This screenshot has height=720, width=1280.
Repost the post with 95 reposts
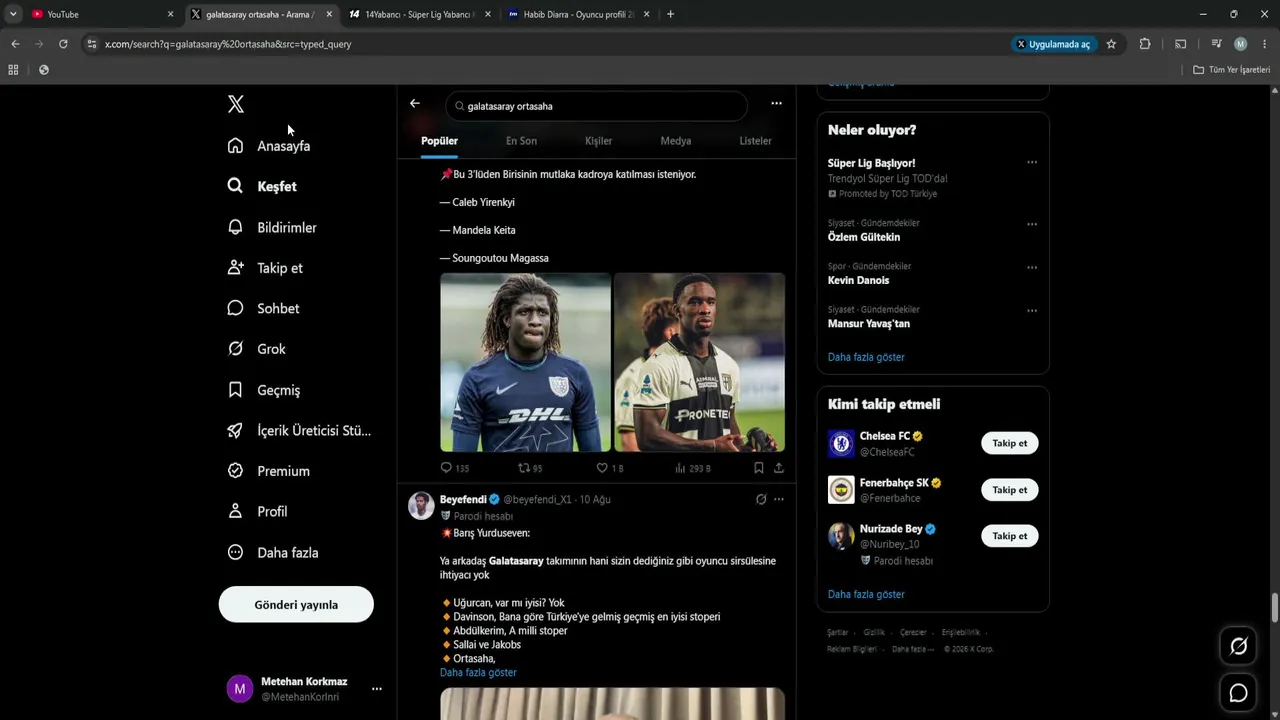click(x=530, y=468)
